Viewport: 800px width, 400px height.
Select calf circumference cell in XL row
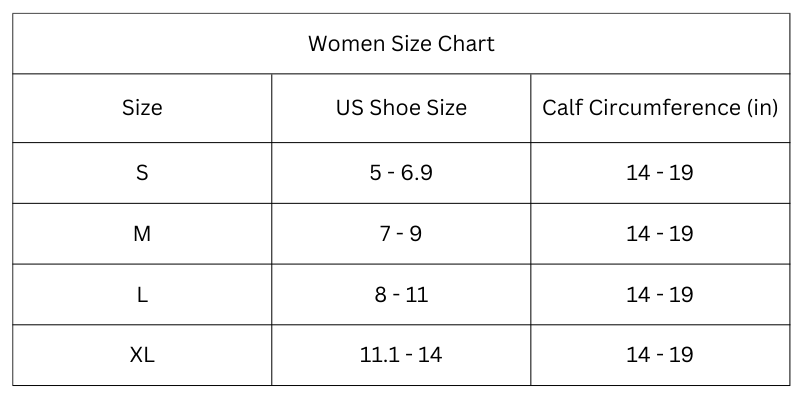point(660,355)
